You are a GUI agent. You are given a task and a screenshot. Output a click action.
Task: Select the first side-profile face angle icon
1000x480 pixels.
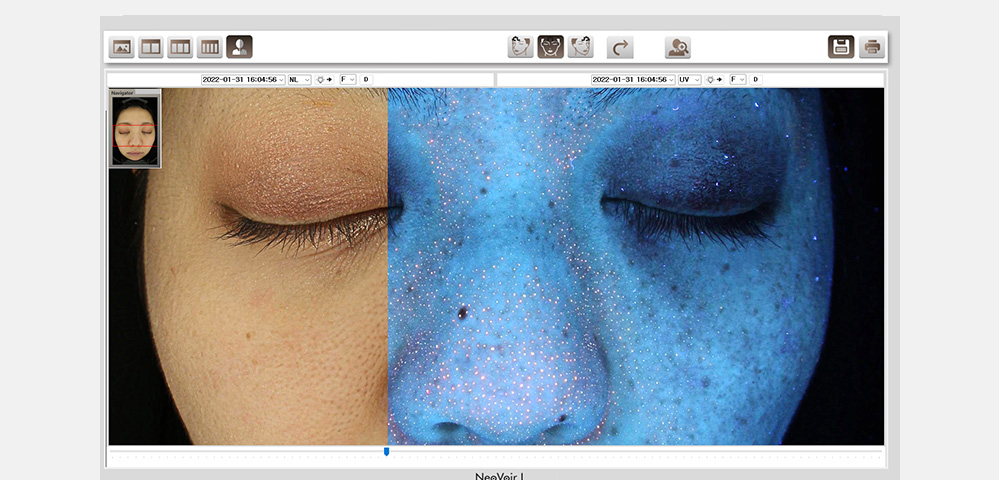[x=520, y=47]
